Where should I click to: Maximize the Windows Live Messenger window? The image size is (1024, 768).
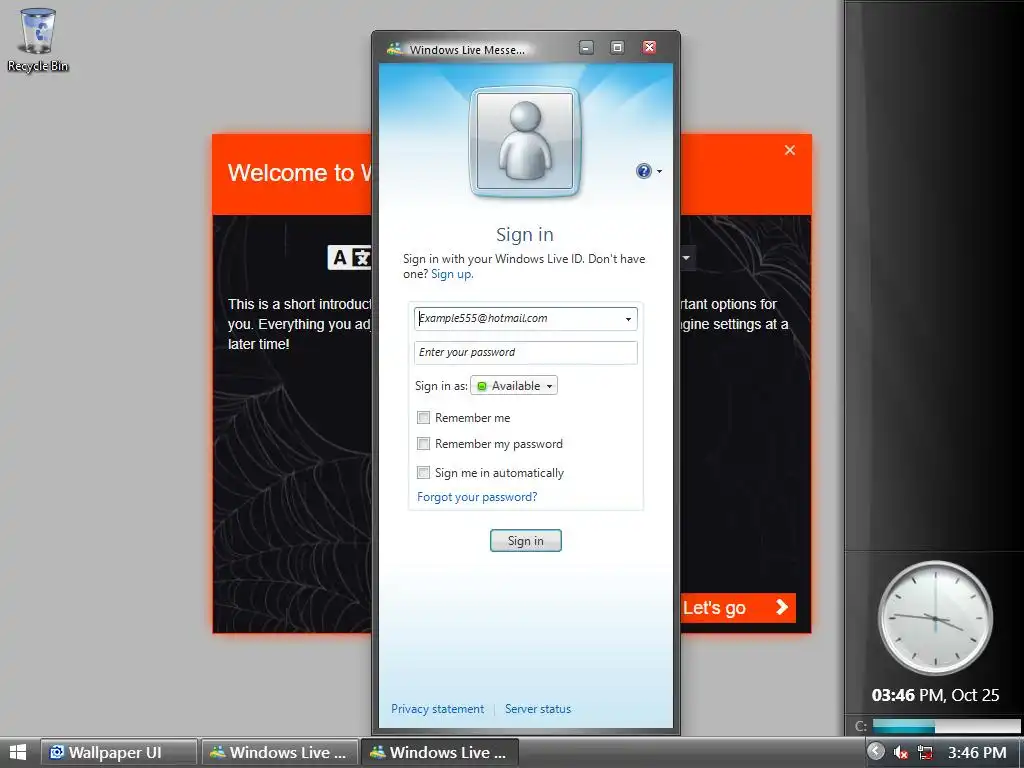(617, 47)
